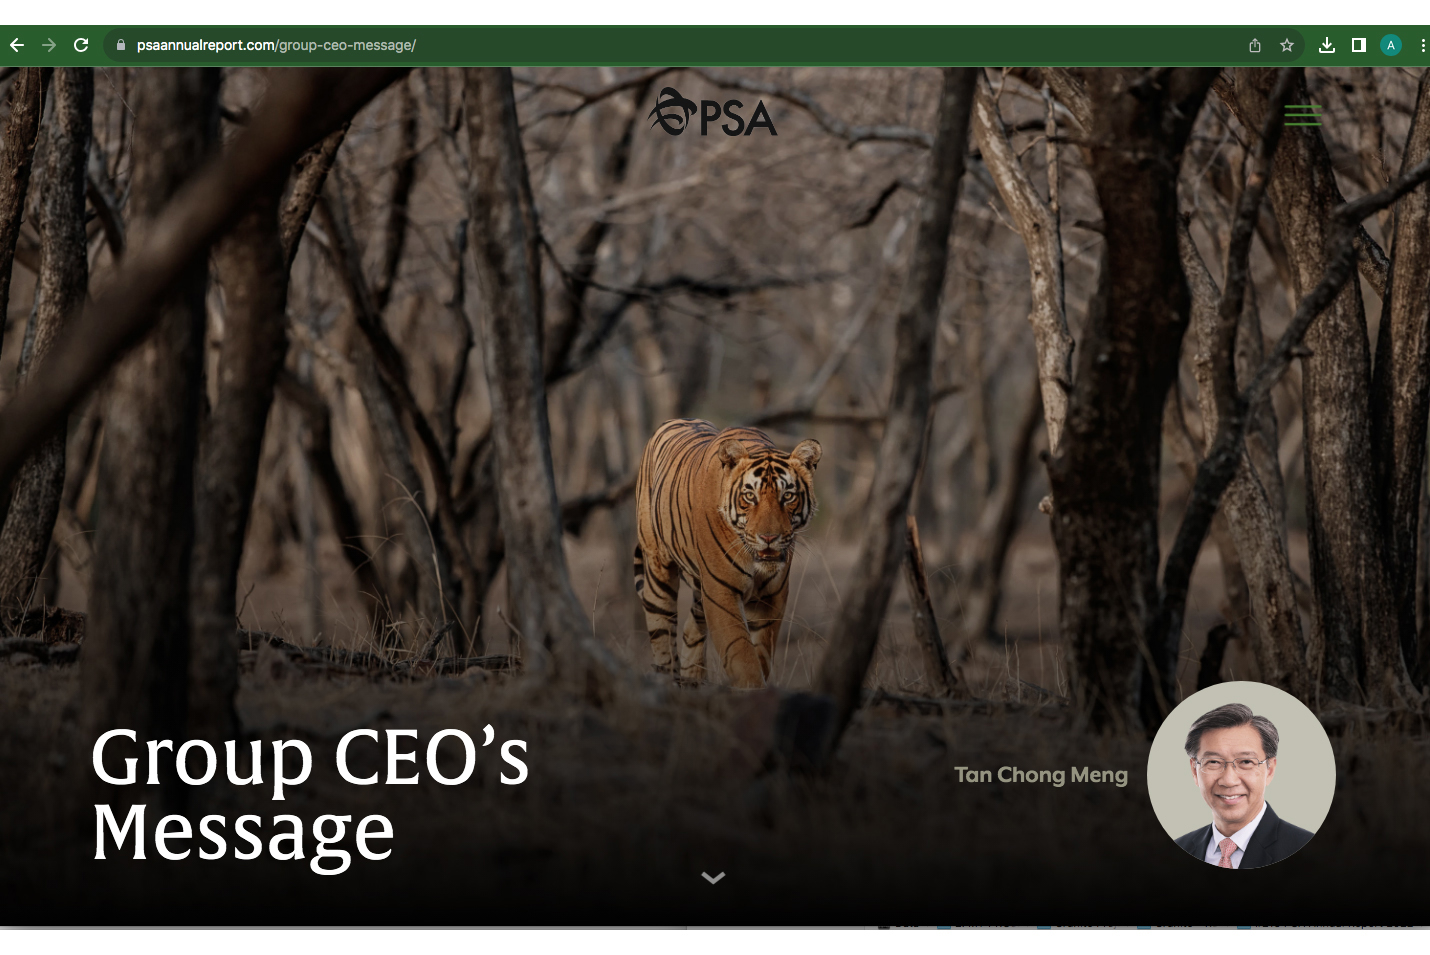The image size is (1430, 955).
Task: Bookmark this page with the star icon
Action: point(1287,45)
